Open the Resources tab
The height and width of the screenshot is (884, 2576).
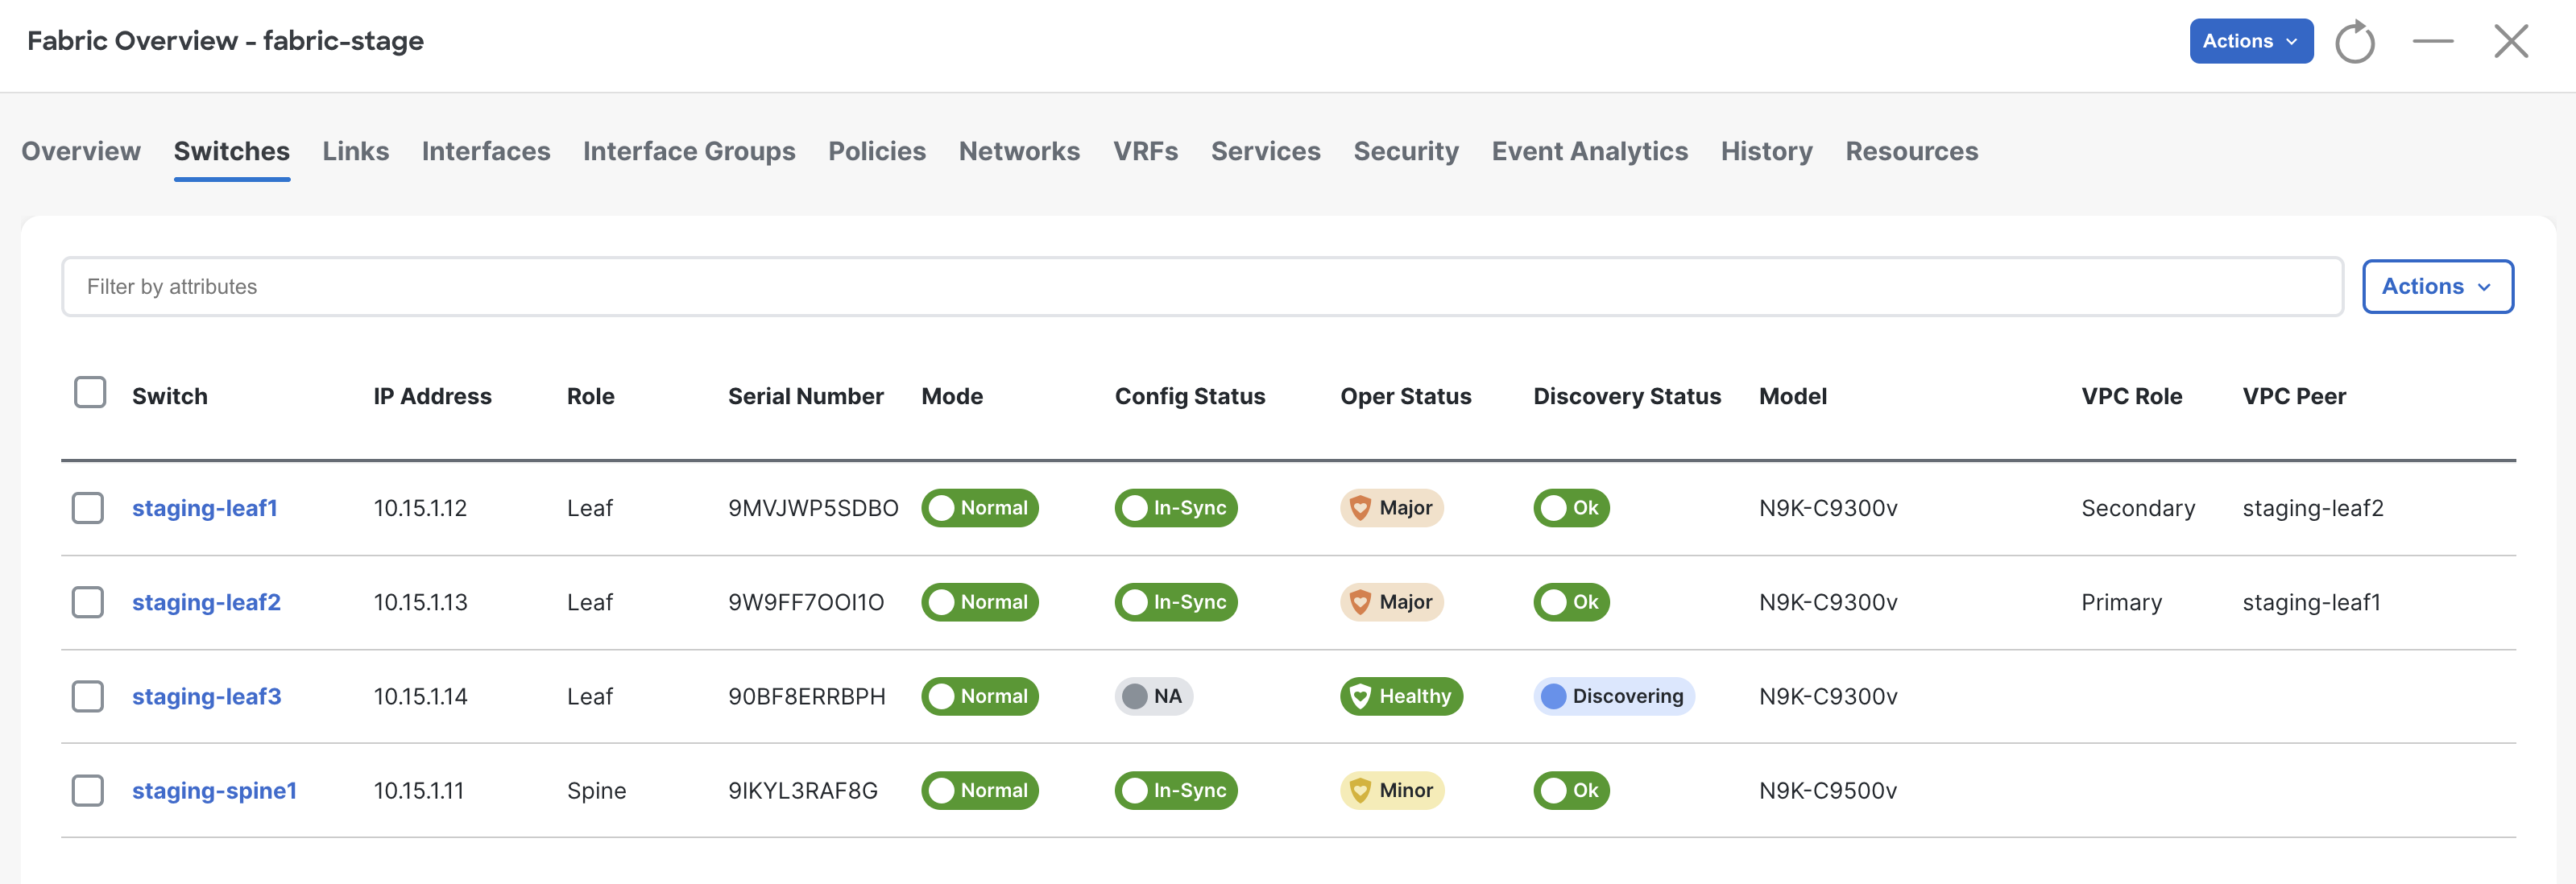tap(1912, 151)
